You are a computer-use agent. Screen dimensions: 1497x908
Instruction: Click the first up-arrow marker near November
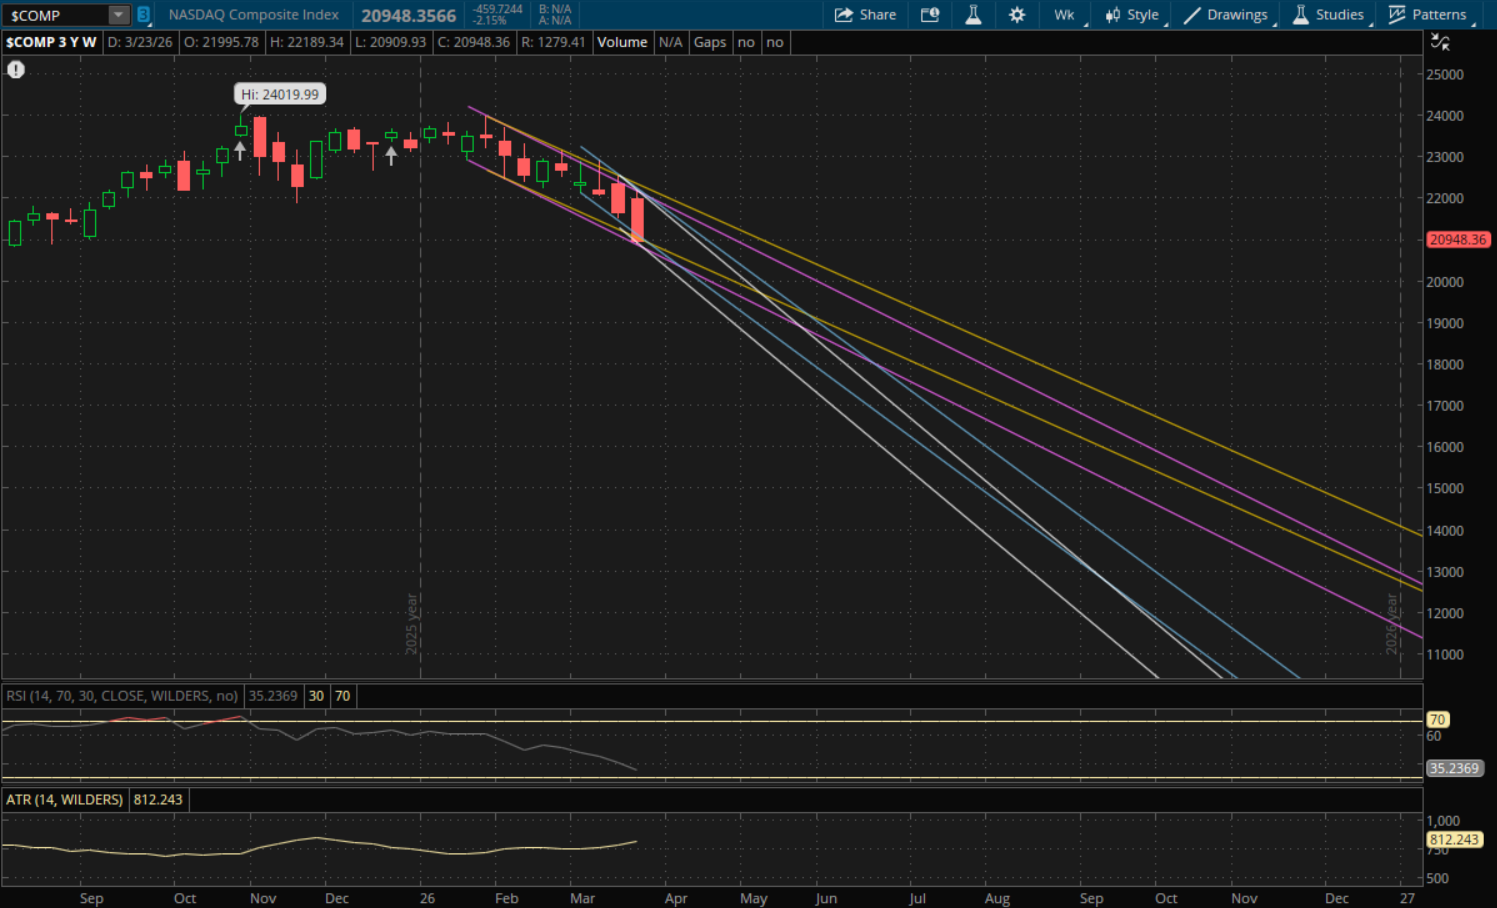click(x=240, y=151)
